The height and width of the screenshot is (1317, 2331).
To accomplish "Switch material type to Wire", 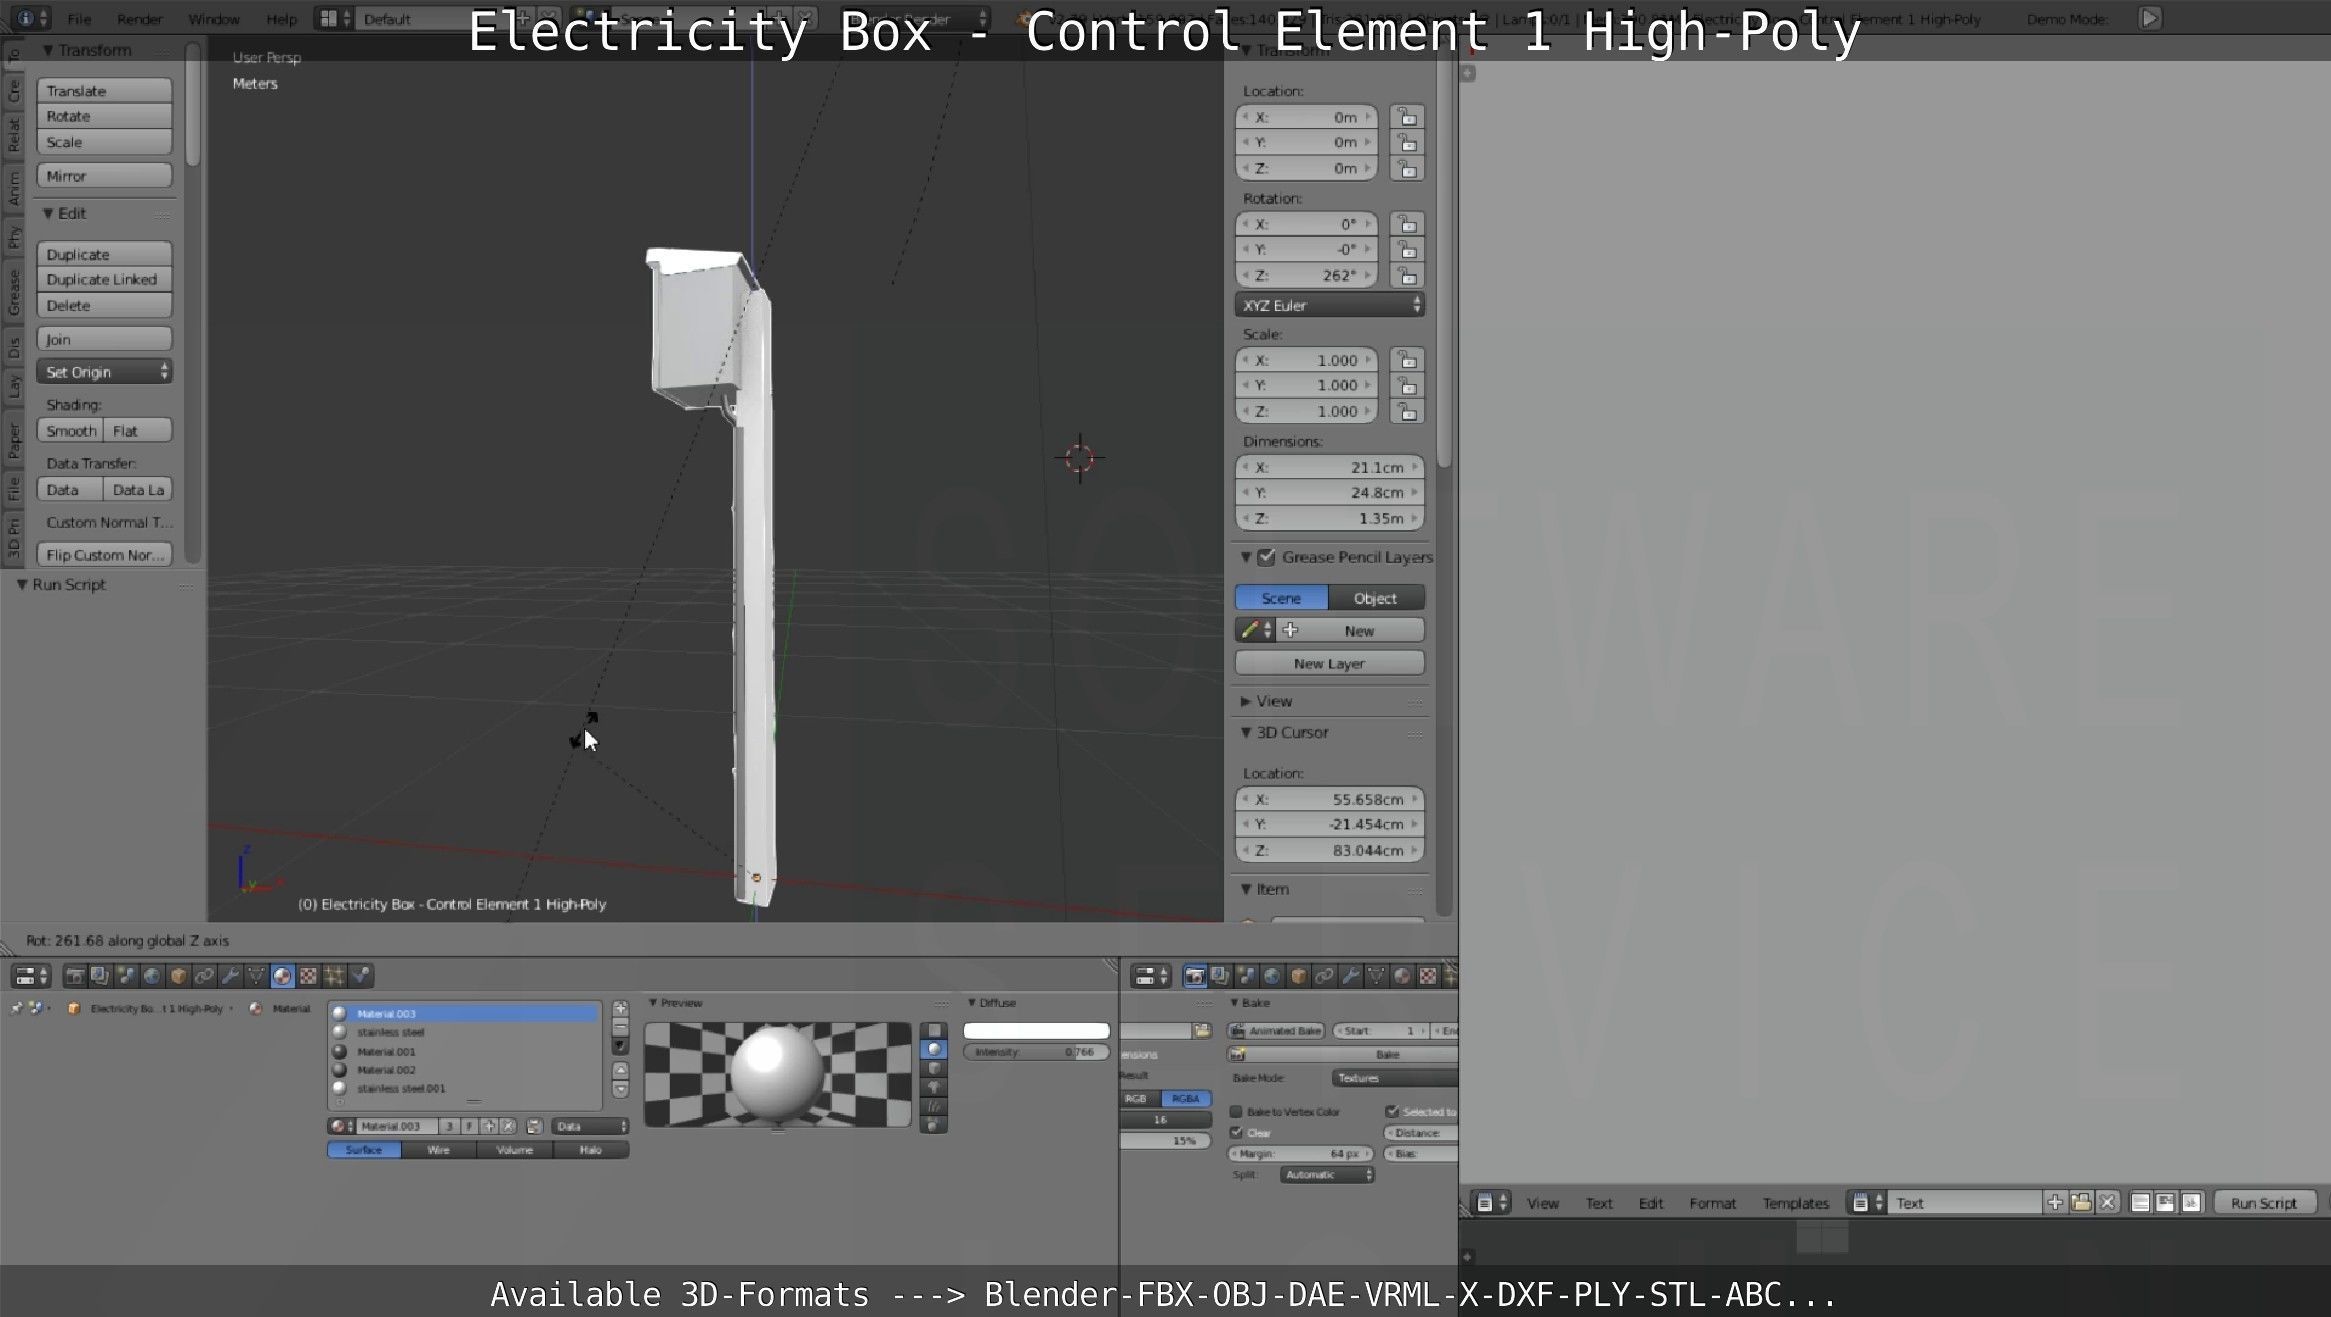I will [x=439, y=1150].
